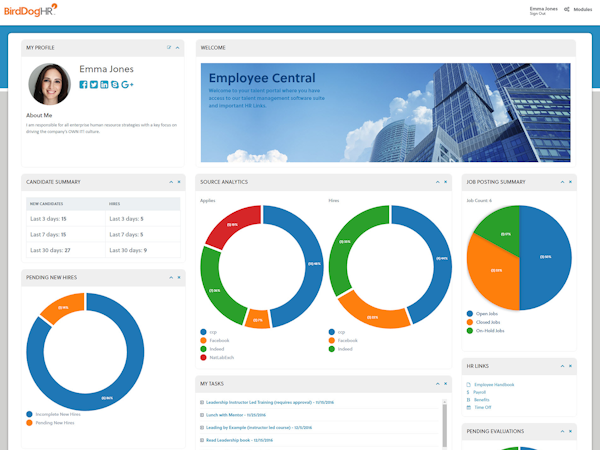Check the Read Leadership book task box

(x=202, y=439)
